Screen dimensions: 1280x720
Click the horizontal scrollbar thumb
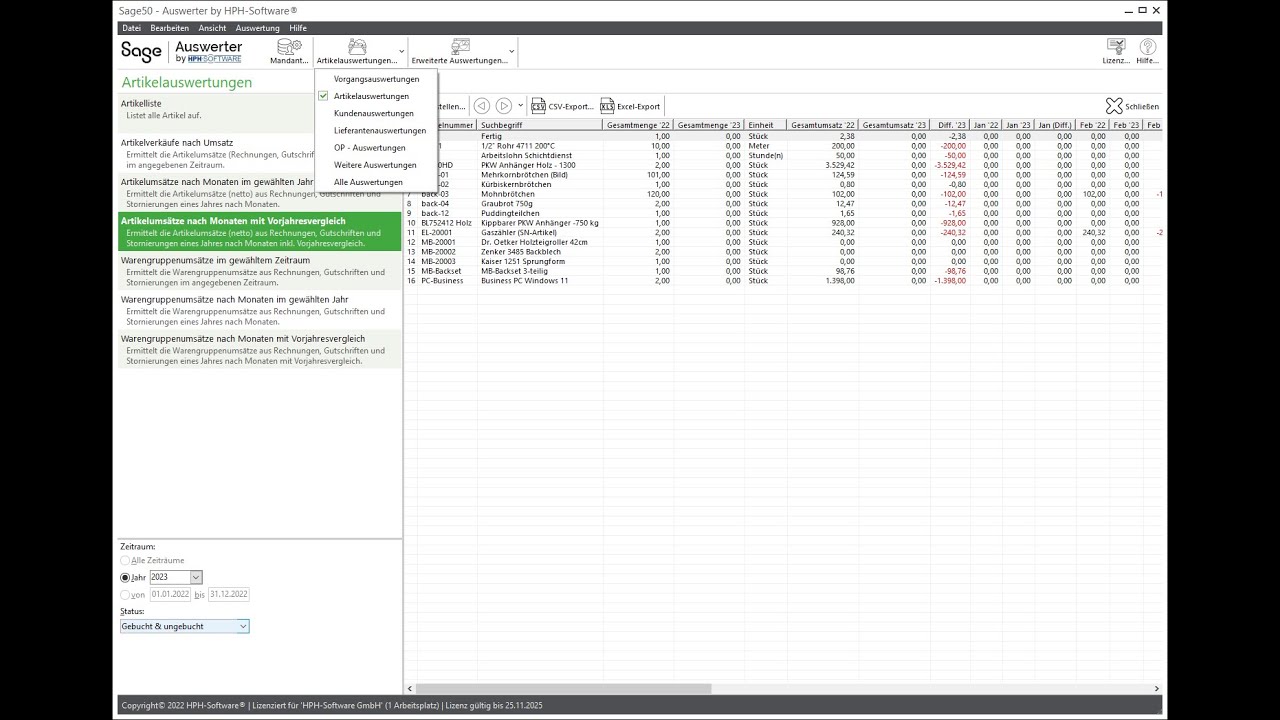[563, 688]
